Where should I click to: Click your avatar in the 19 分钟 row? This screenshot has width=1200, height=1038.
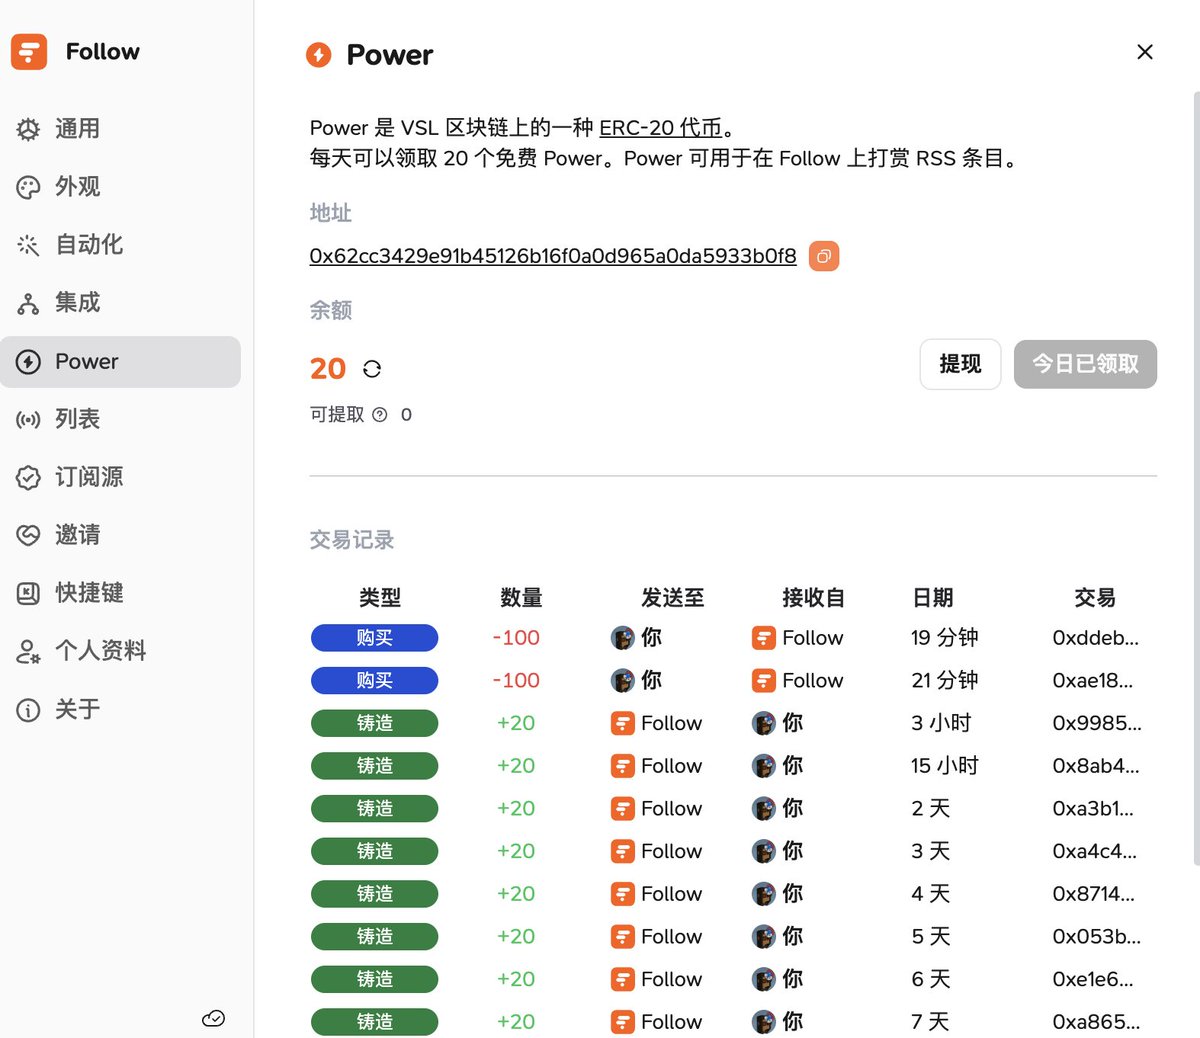click(622, 638)
